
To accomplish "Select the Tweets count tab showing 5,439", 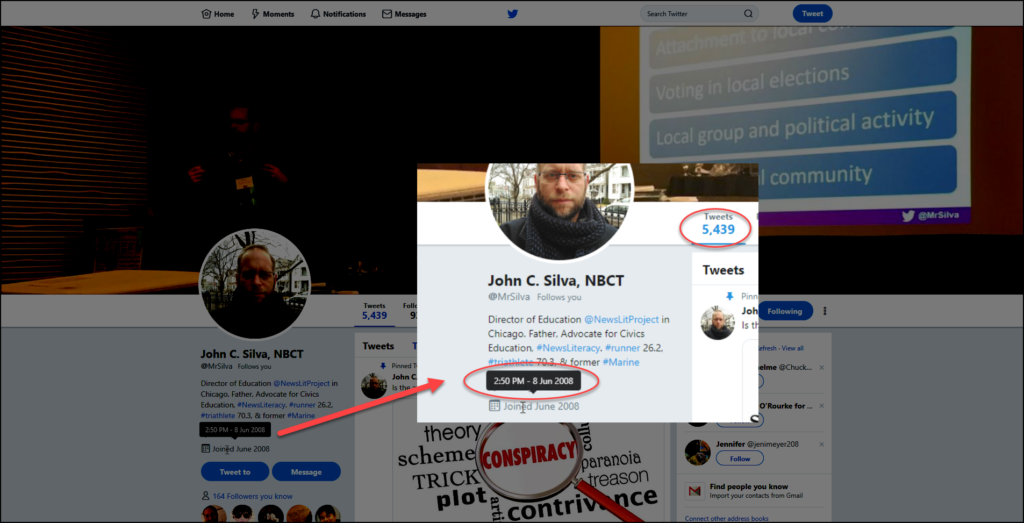I will pyautogui.click(x=374, y=312).
